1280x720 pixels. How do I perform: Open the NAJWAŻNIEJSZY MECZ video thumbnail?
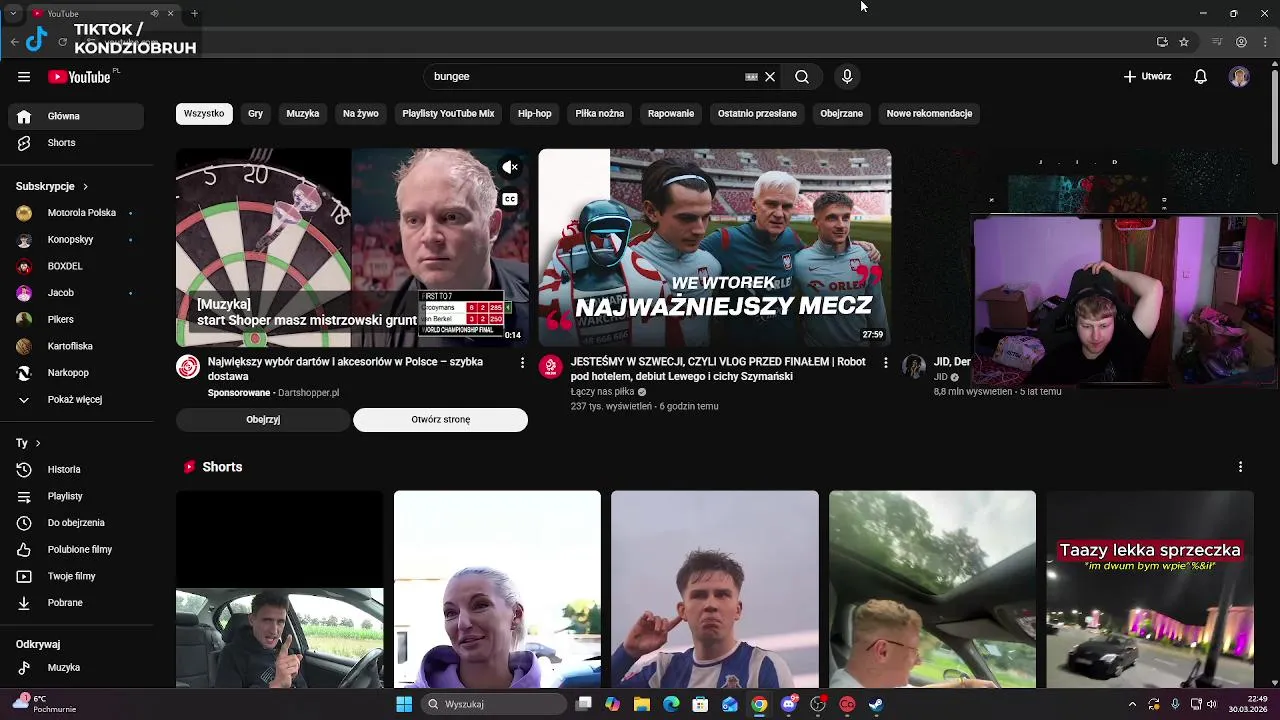click(x=715, y=248)
